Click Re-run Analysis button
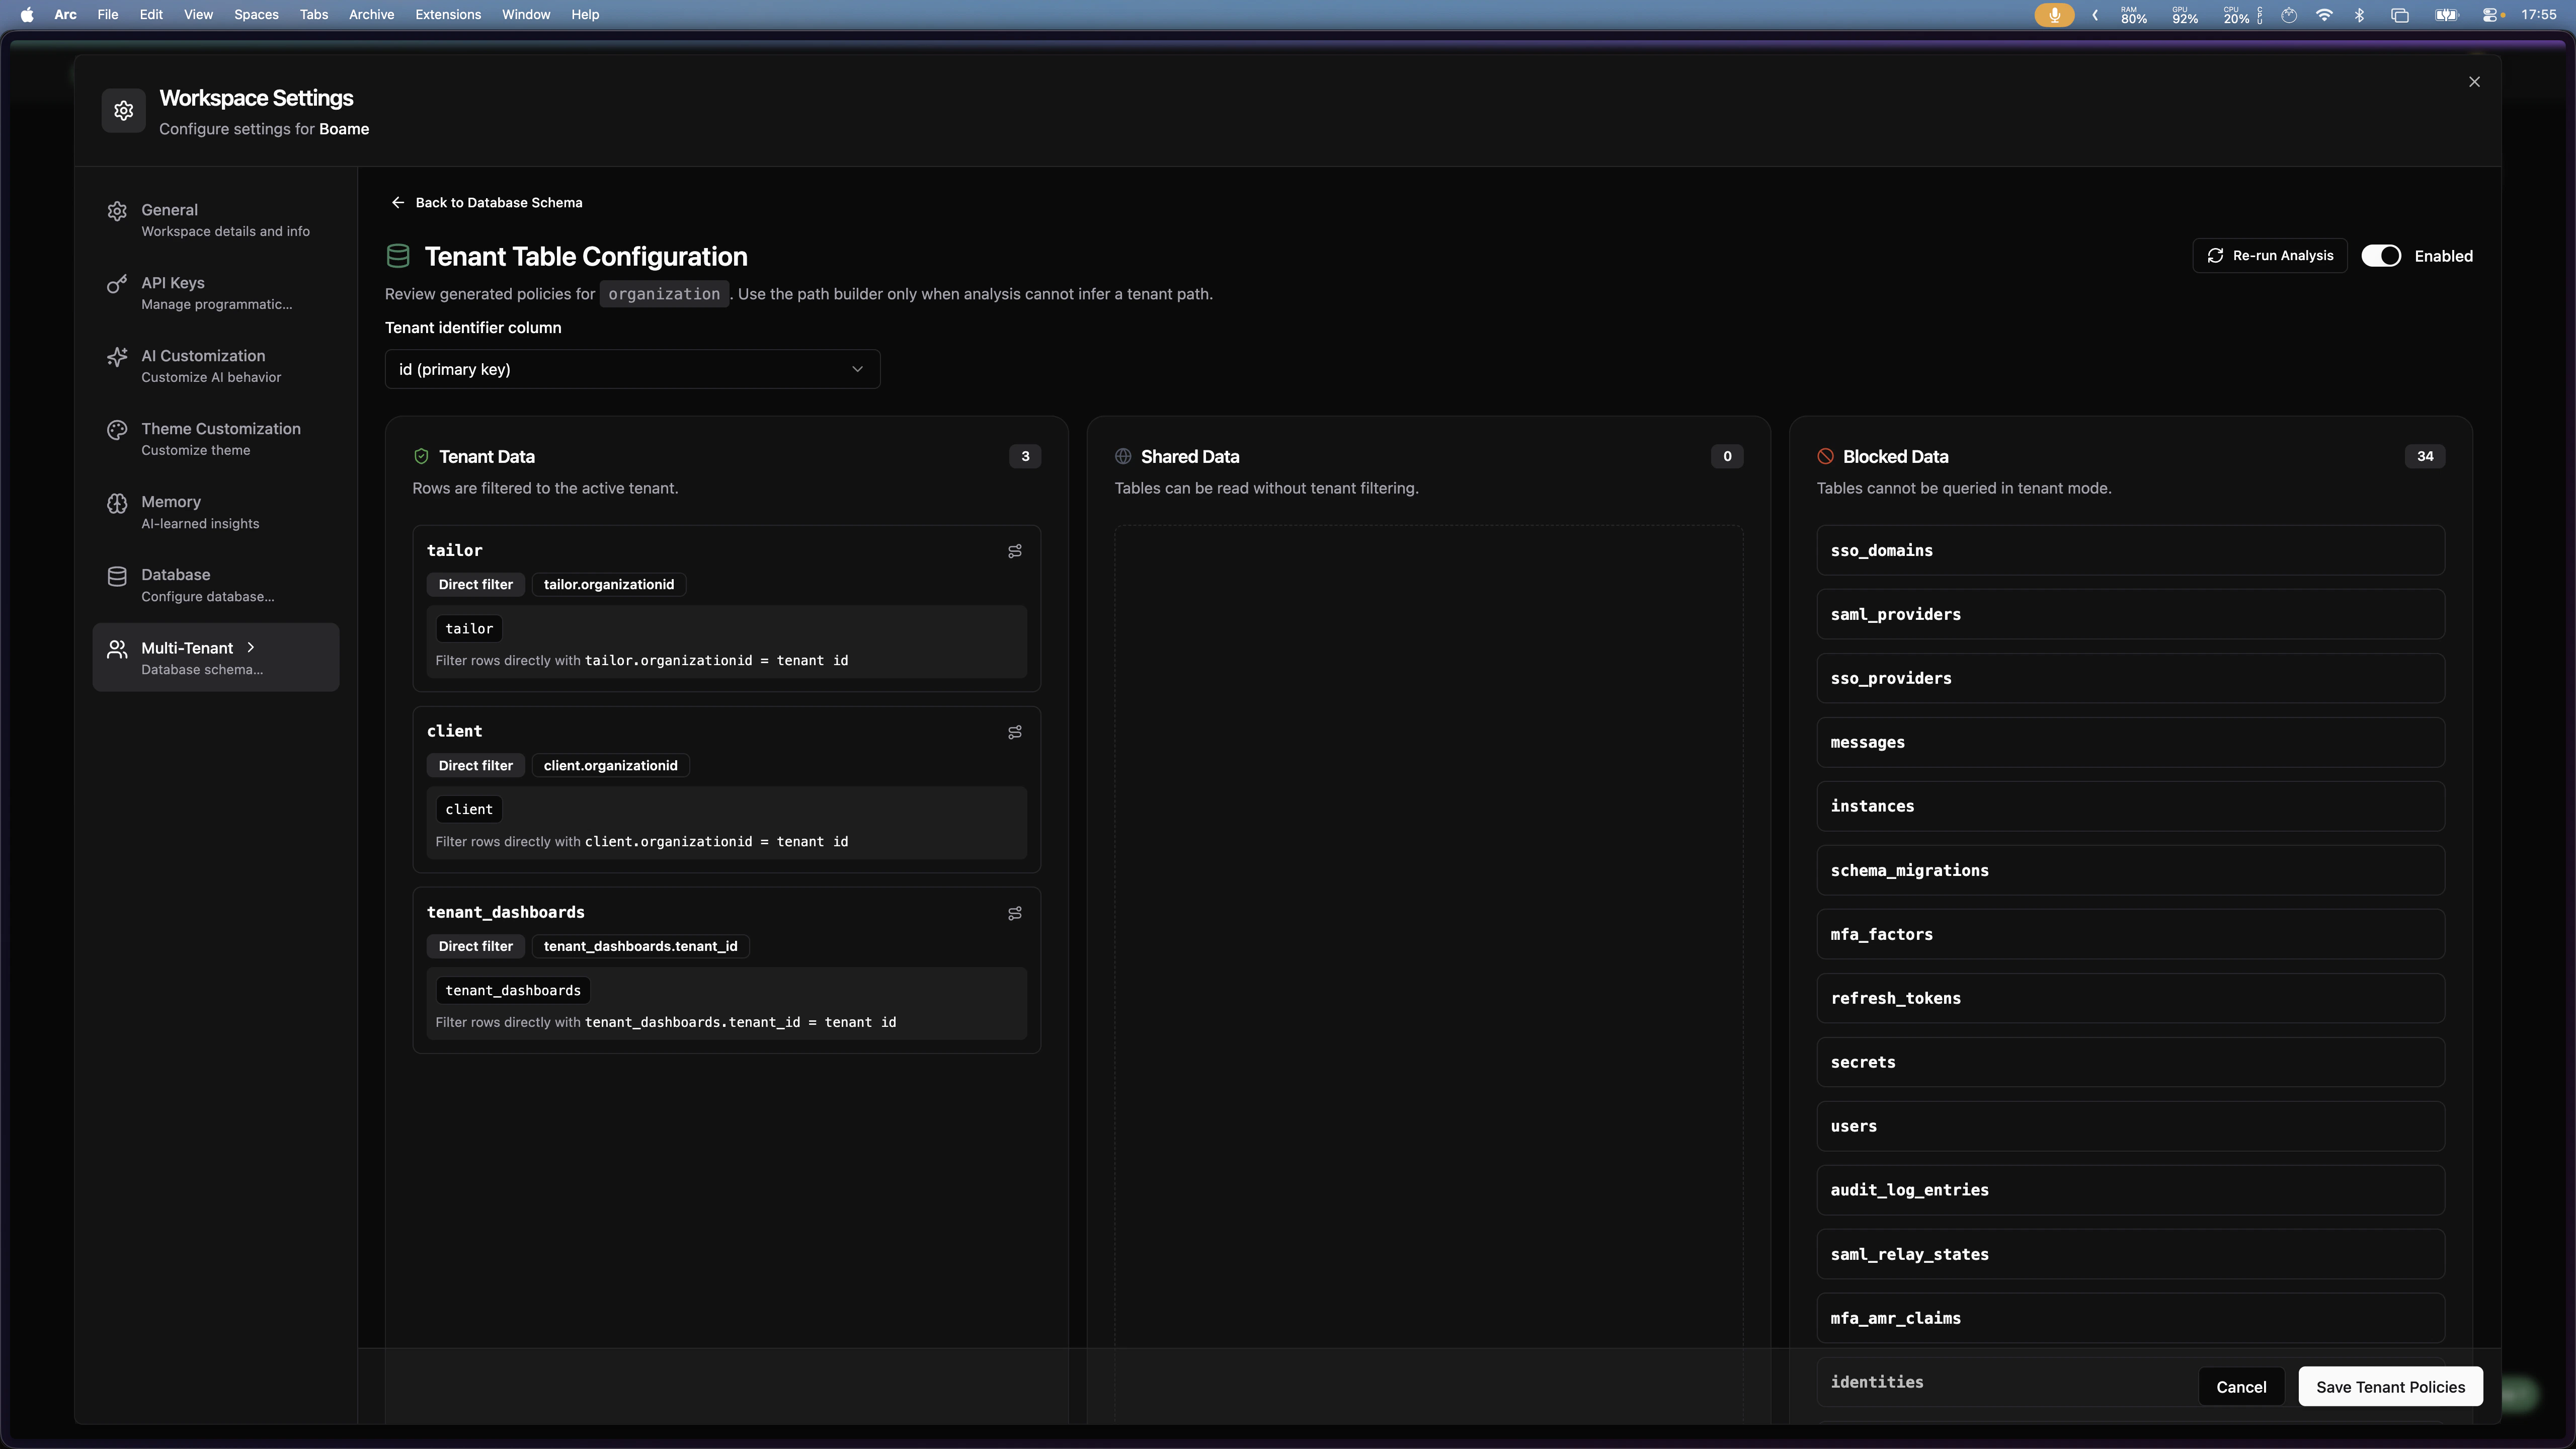Image resolution: width=2576 pixels, height=1449 pixels. pos(2270,256)
